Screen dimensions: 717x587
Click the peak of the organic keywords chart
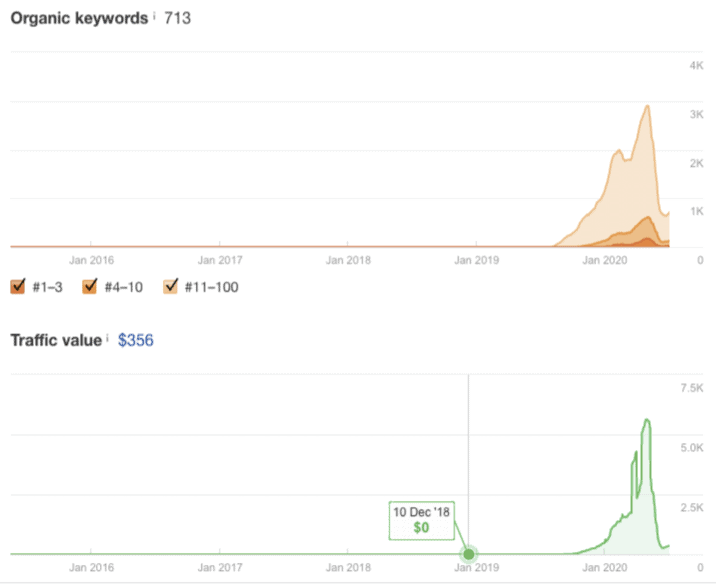click(647, 106)
